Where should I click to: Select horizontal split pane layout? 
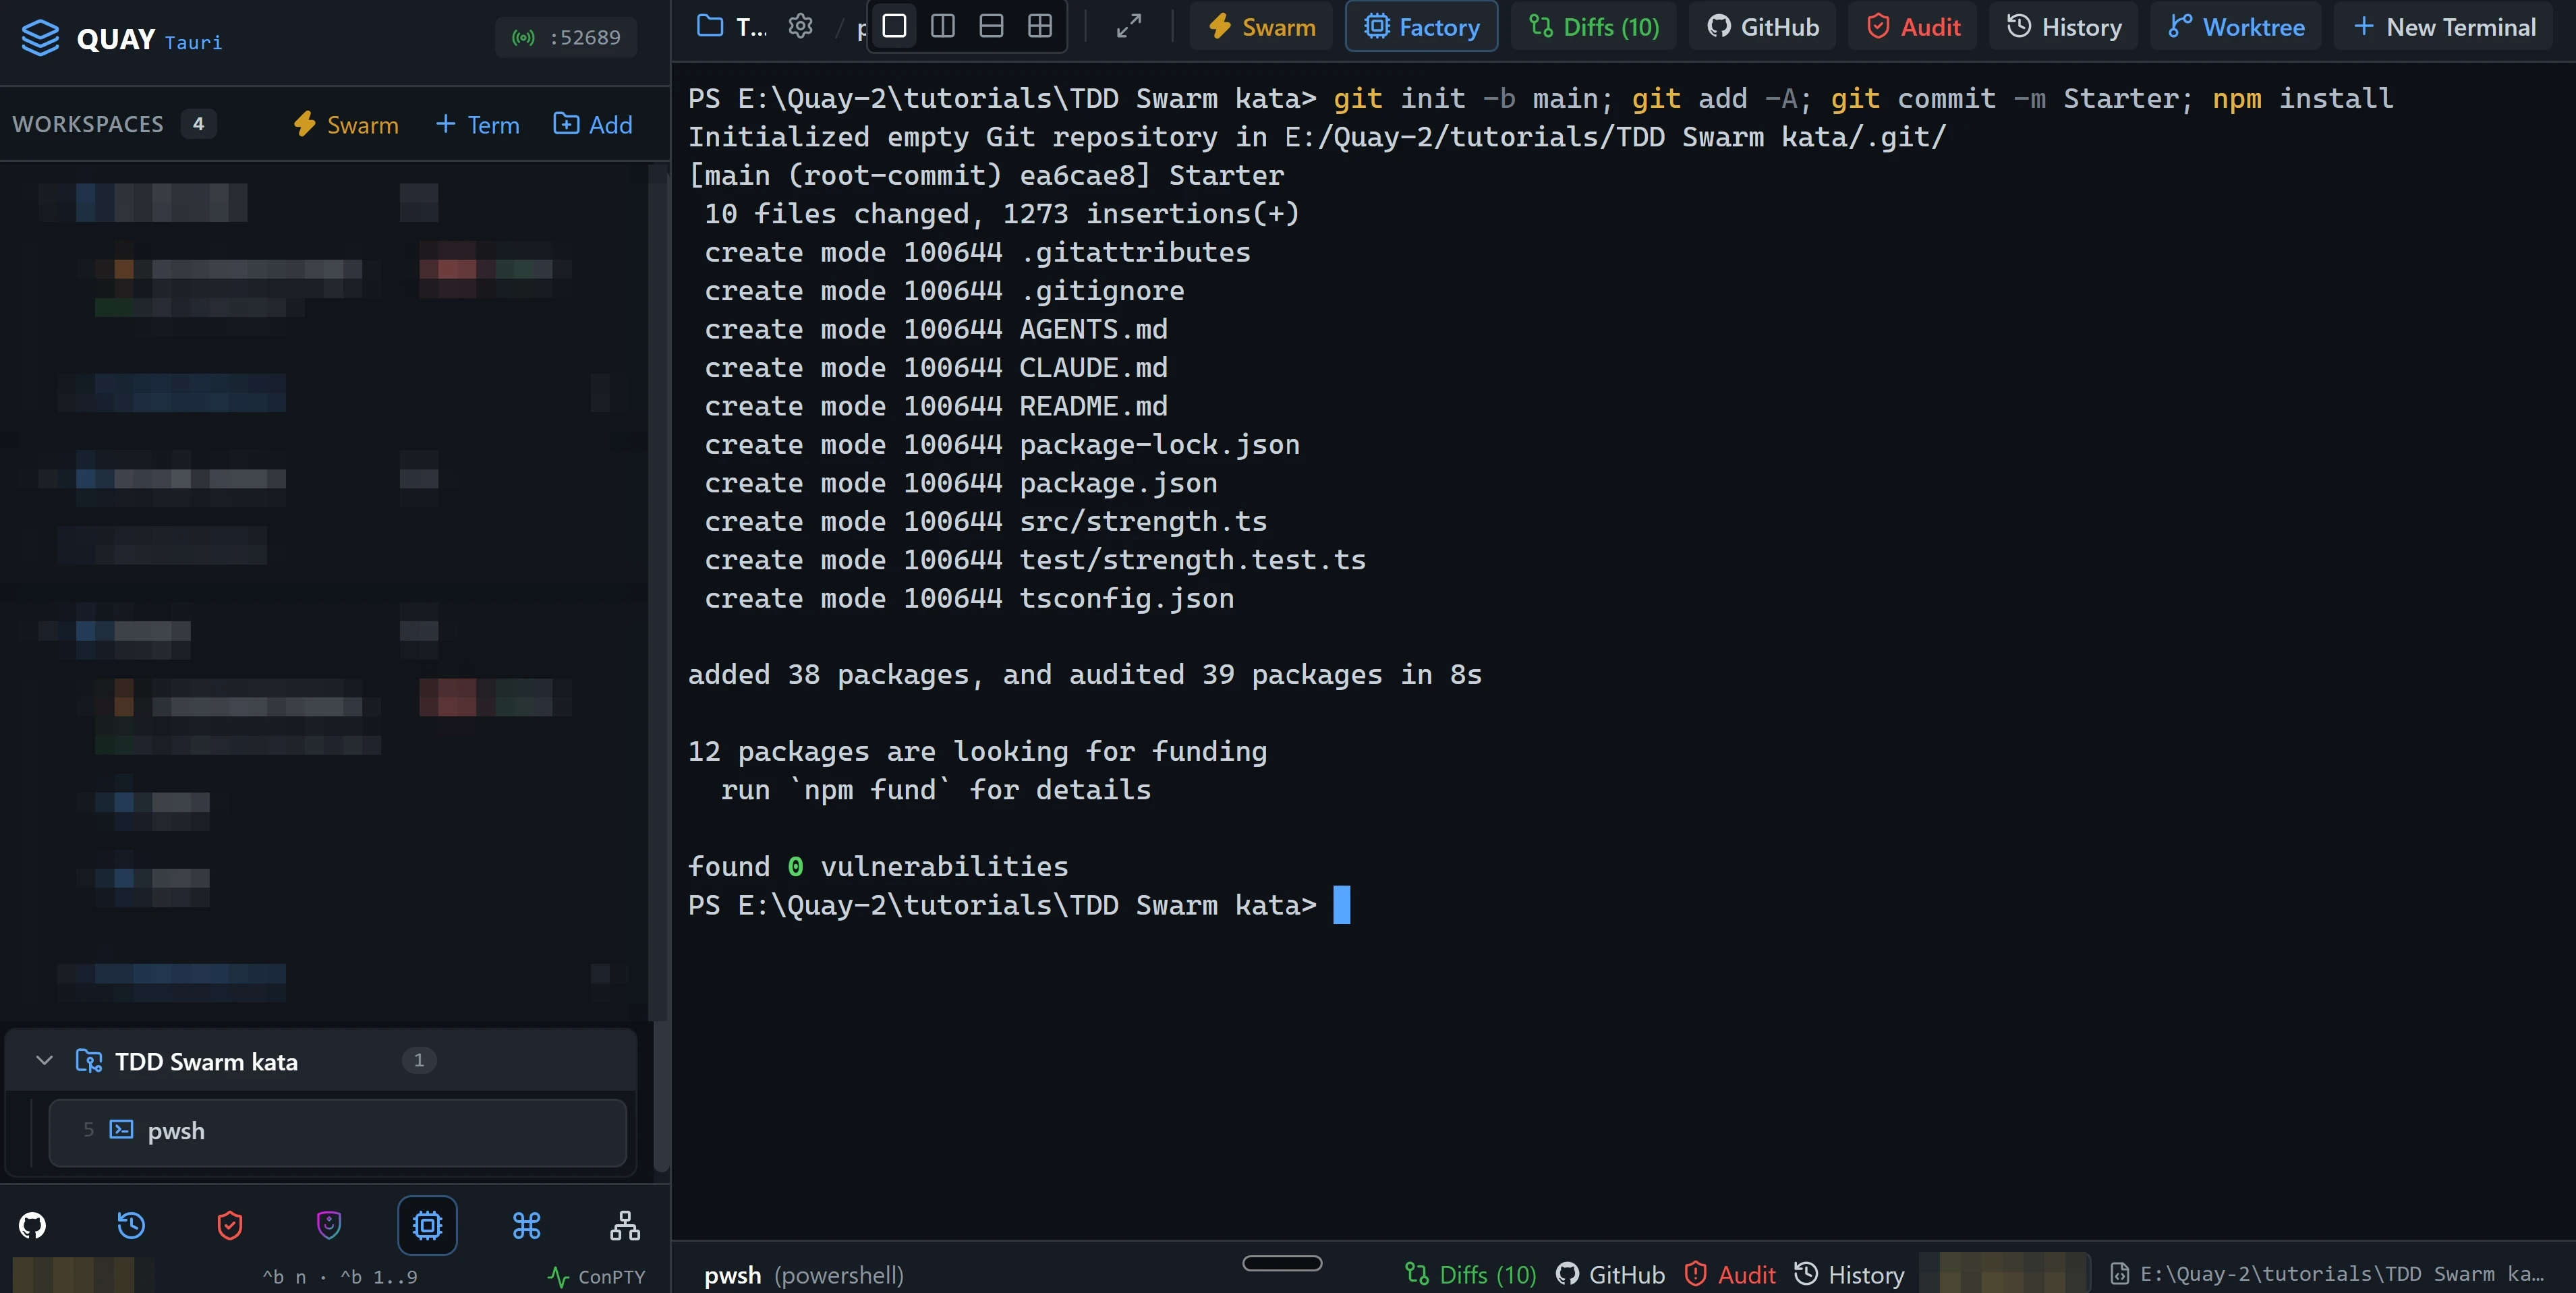991,26
